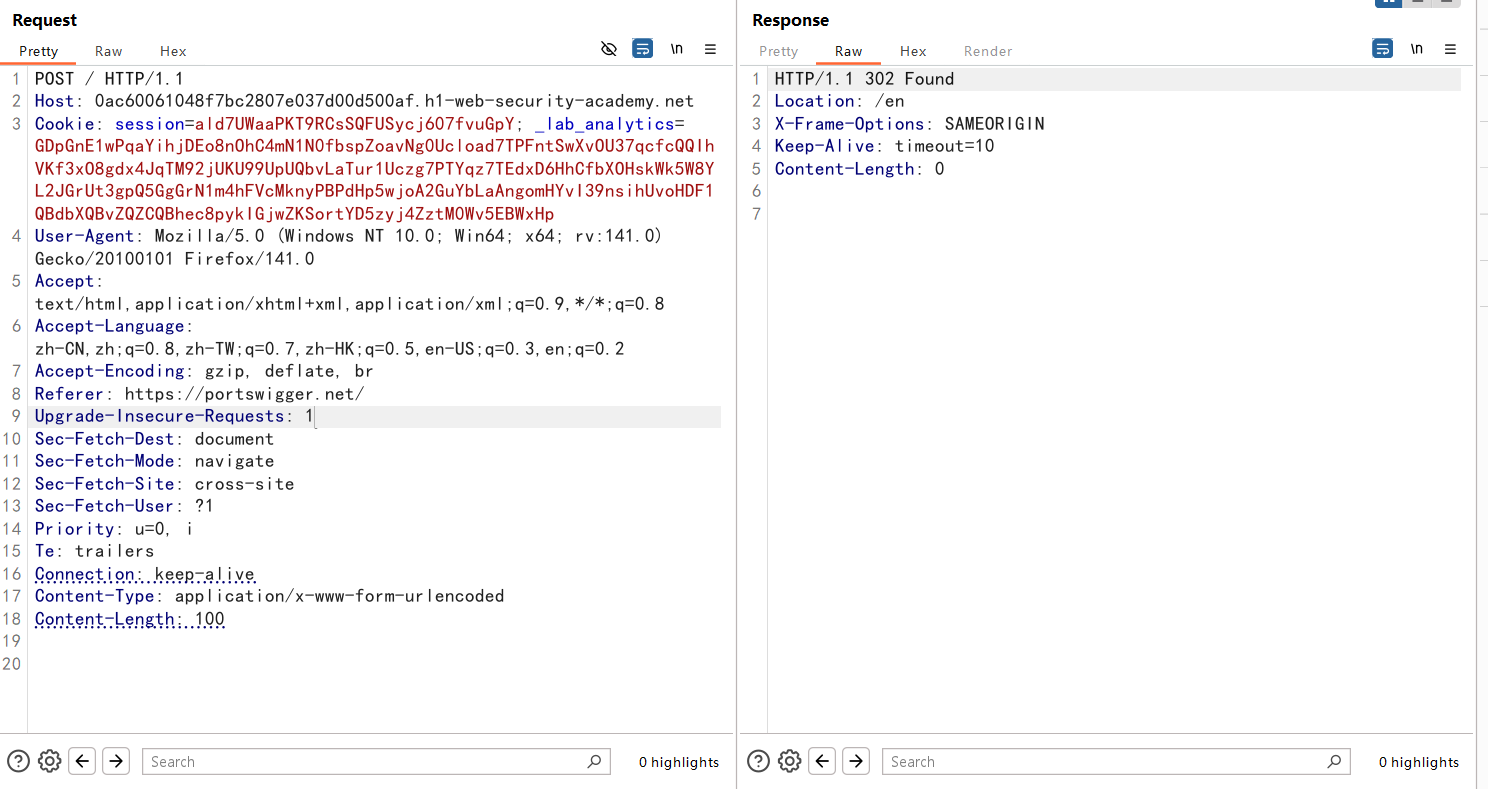This screenshot has width=1488, height=789.
Task: Click the Request search input field
Action: coord(365,761)
